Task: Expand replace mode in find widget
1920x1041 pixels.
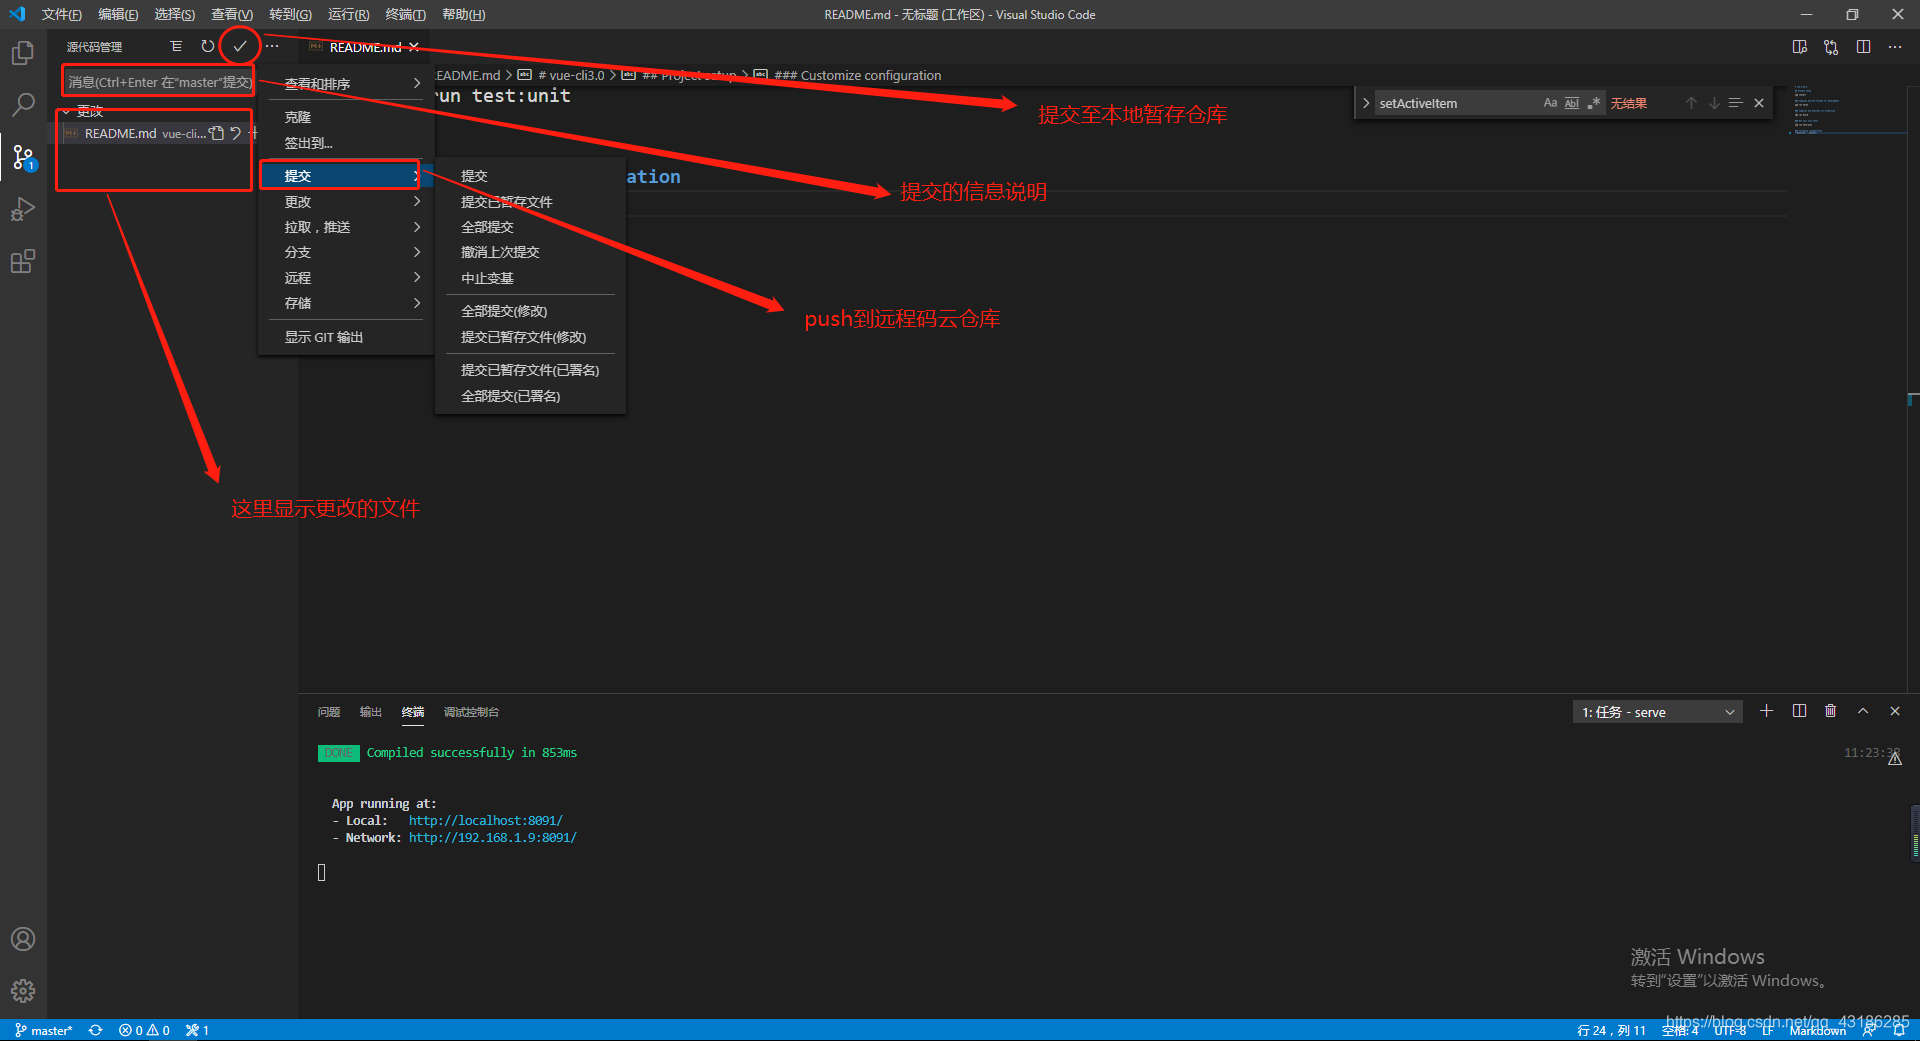Action: 1366,103
